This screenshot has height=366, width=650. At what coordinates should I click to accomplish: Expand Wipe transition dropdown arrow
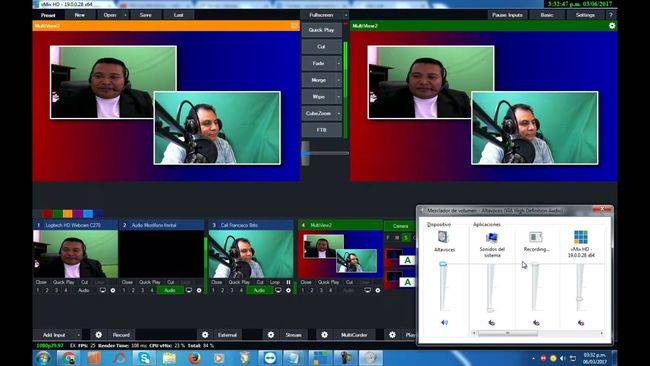pyautogui.click(x=339, y=97)
